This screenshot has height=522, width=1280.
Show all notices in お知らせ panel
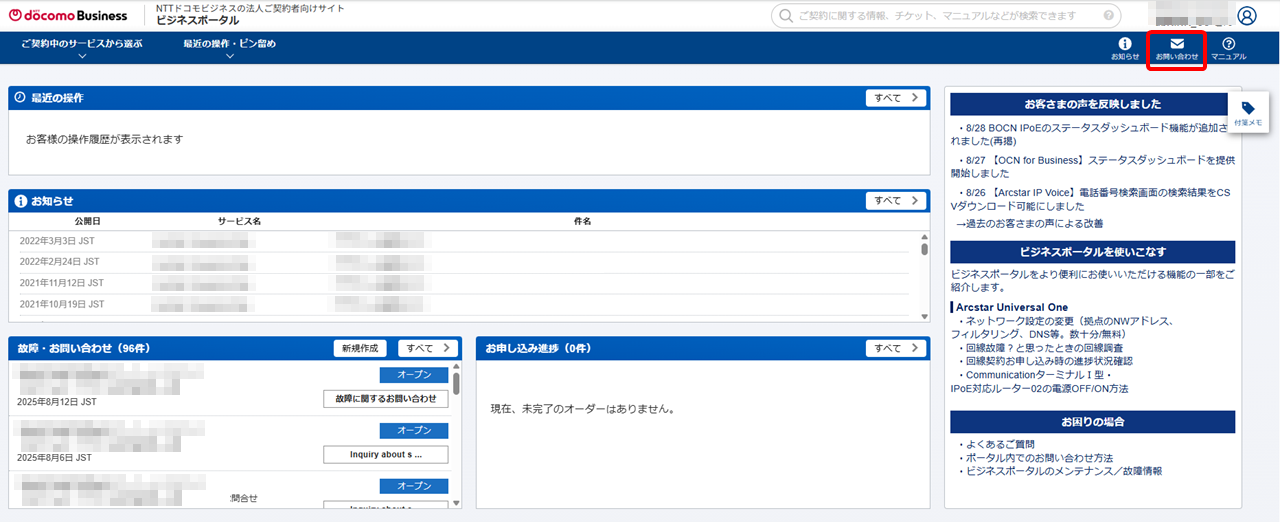(x=895, y=201)
